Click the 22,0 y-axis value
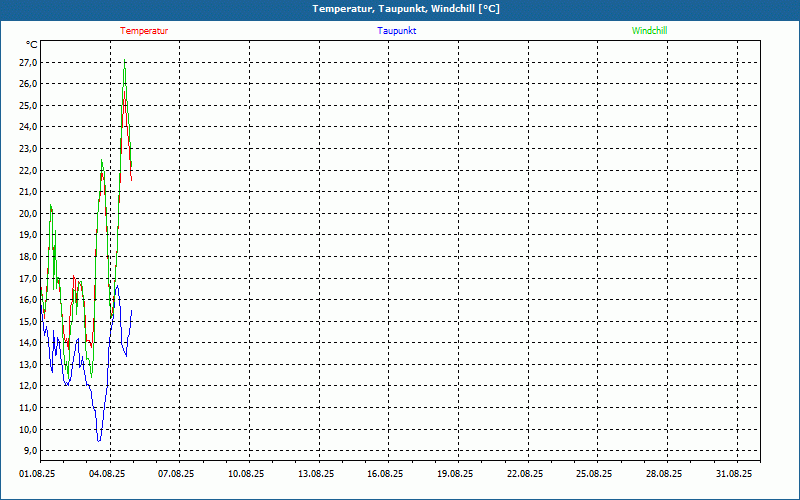 (28, 170)
